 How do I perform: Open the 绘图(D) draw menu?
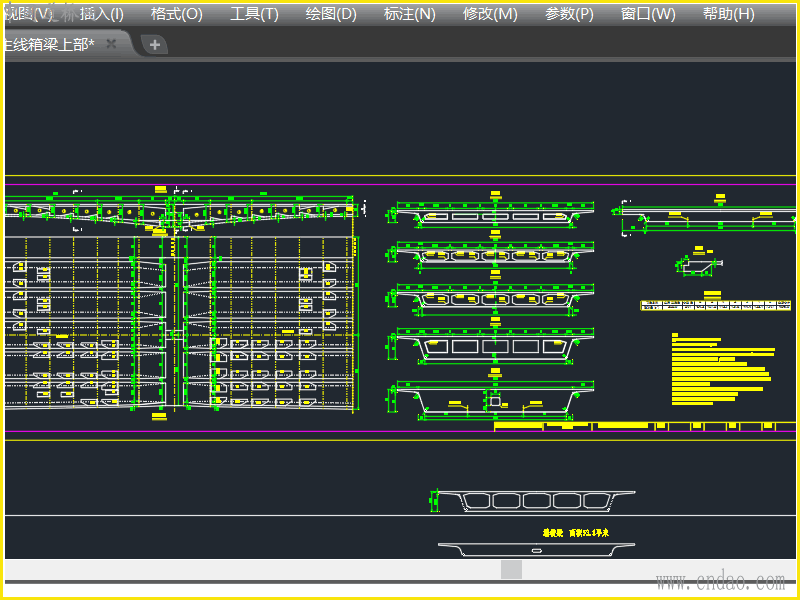pos(330,14)
